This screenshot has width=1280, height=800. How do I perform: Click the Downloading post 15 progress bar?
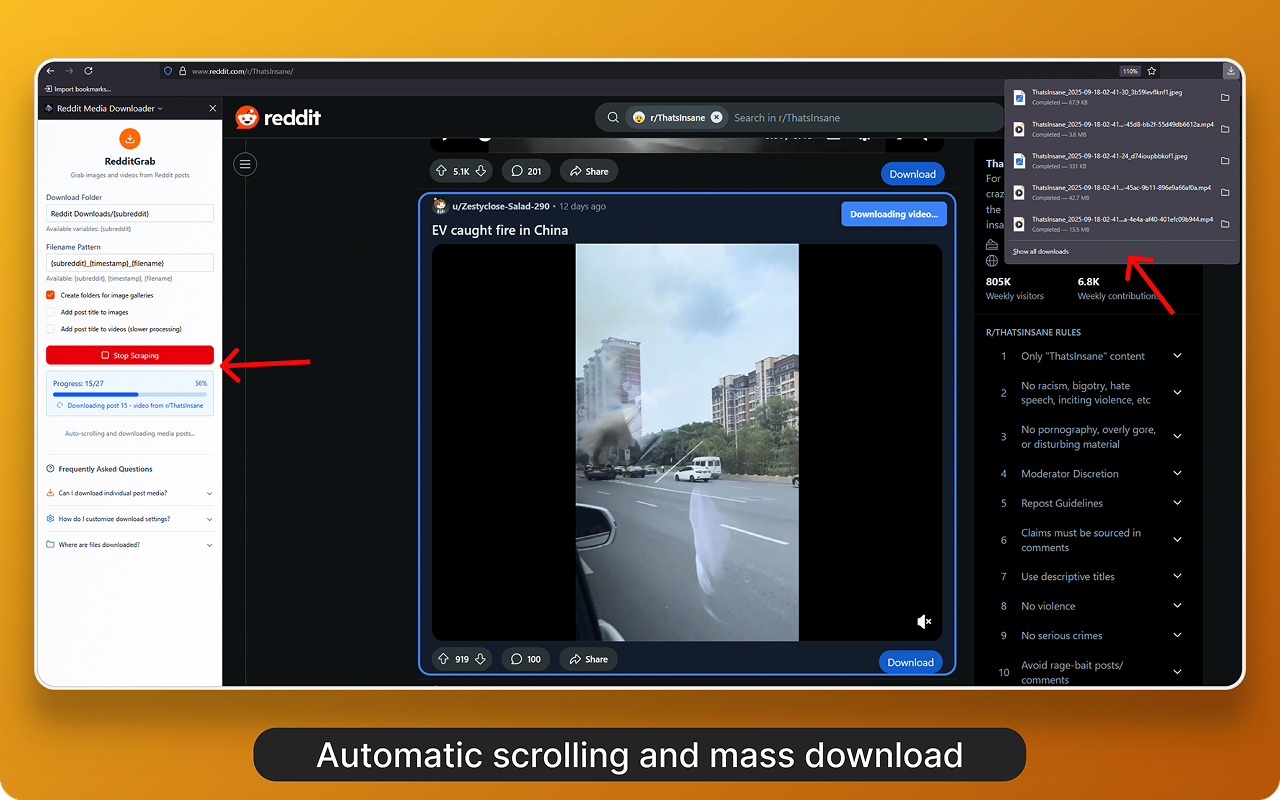[x=128, y=392]
